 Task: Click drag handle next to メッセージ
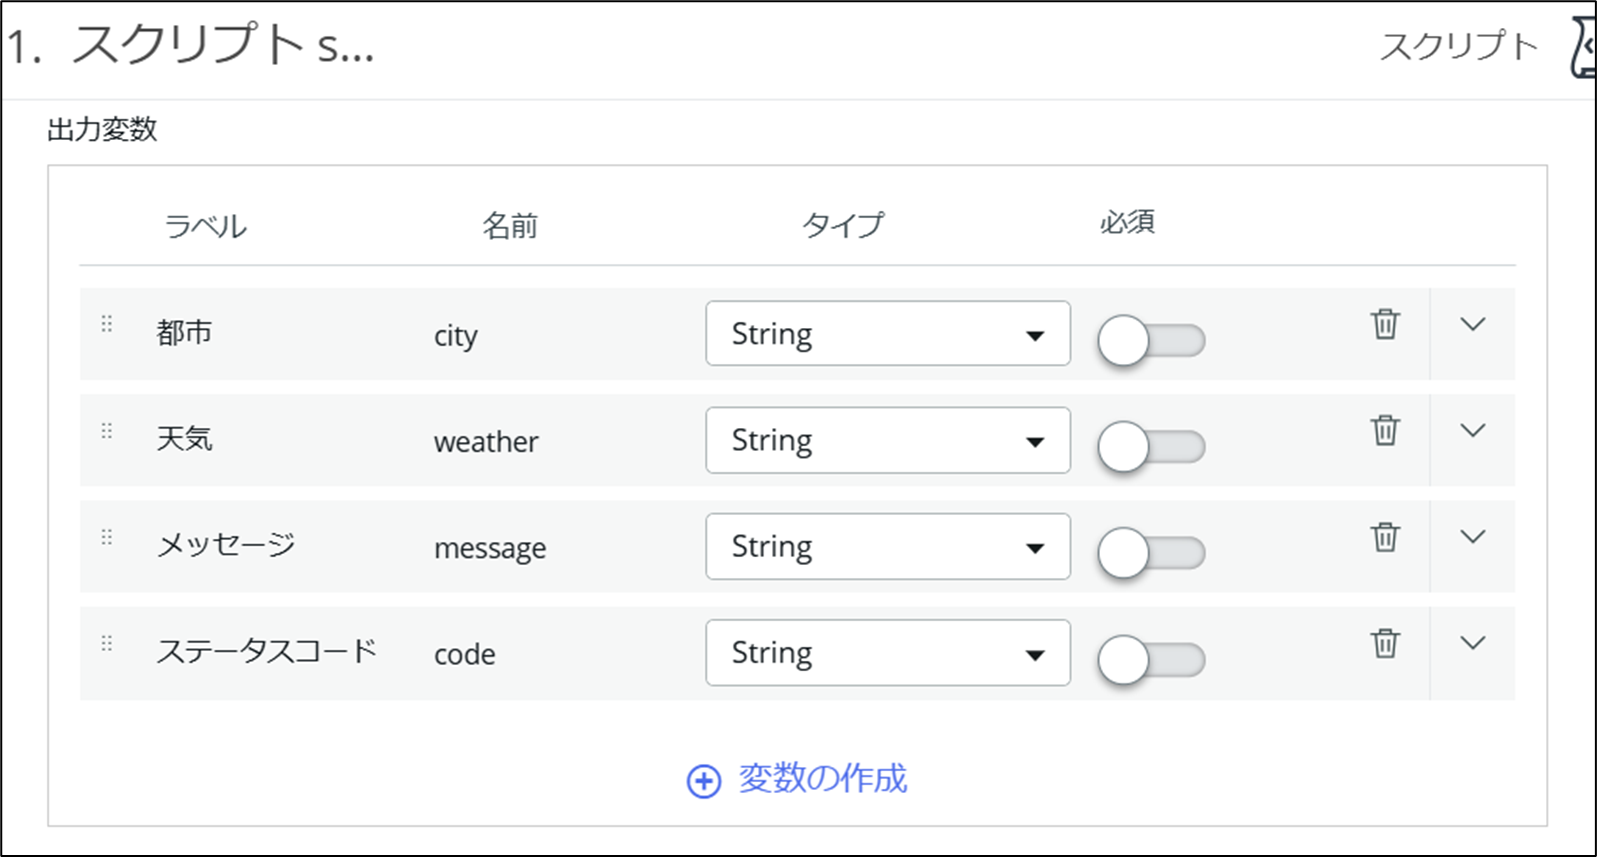click(107, 537)
